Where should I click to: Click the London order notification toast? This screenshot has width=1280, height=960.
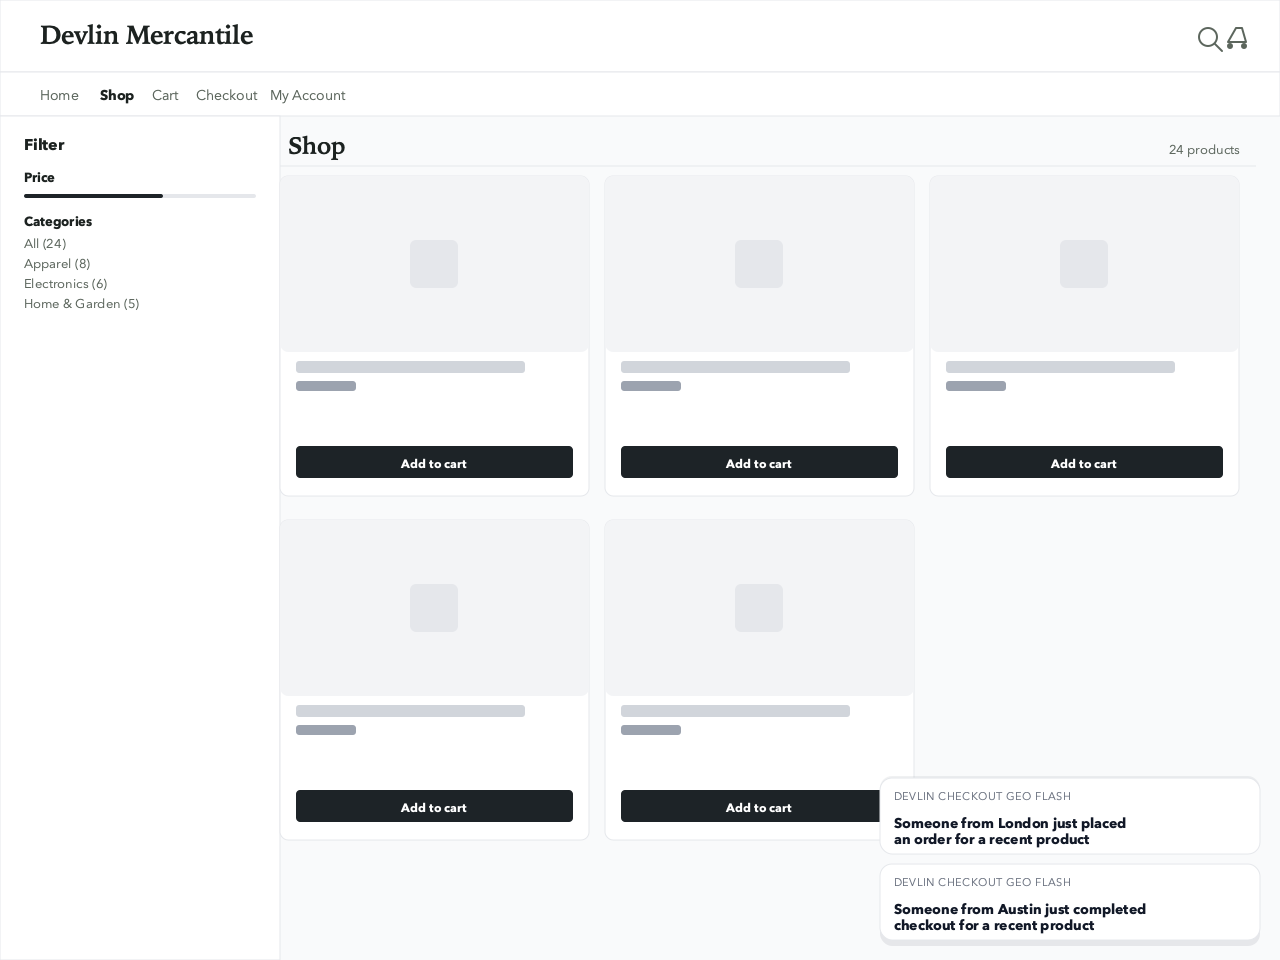point(1070,816)
